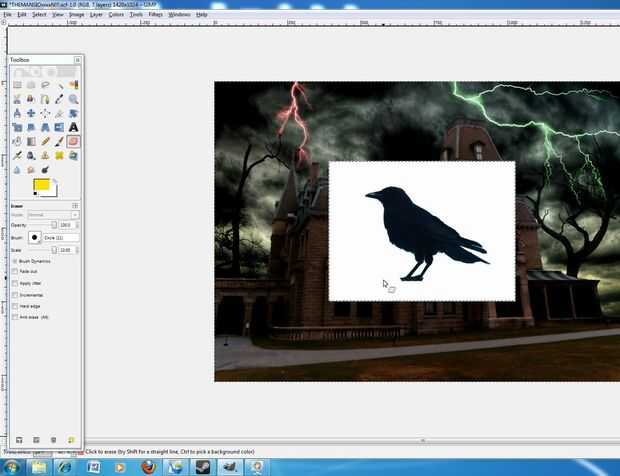Open the Filters menu

click(155, 14)
